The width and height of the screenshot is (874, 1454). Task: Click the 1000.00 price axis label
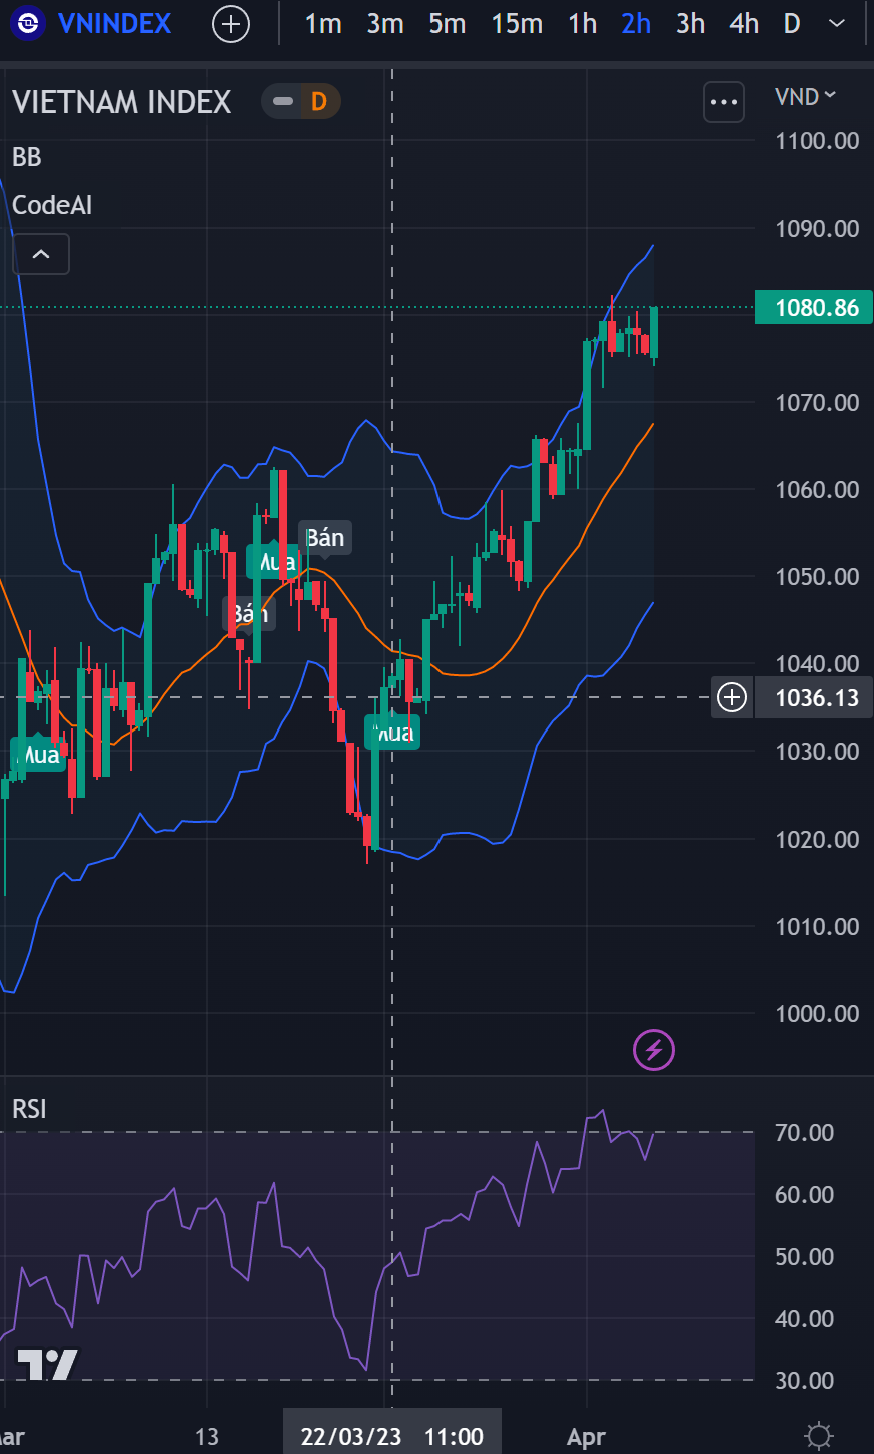click(817, 1014)
